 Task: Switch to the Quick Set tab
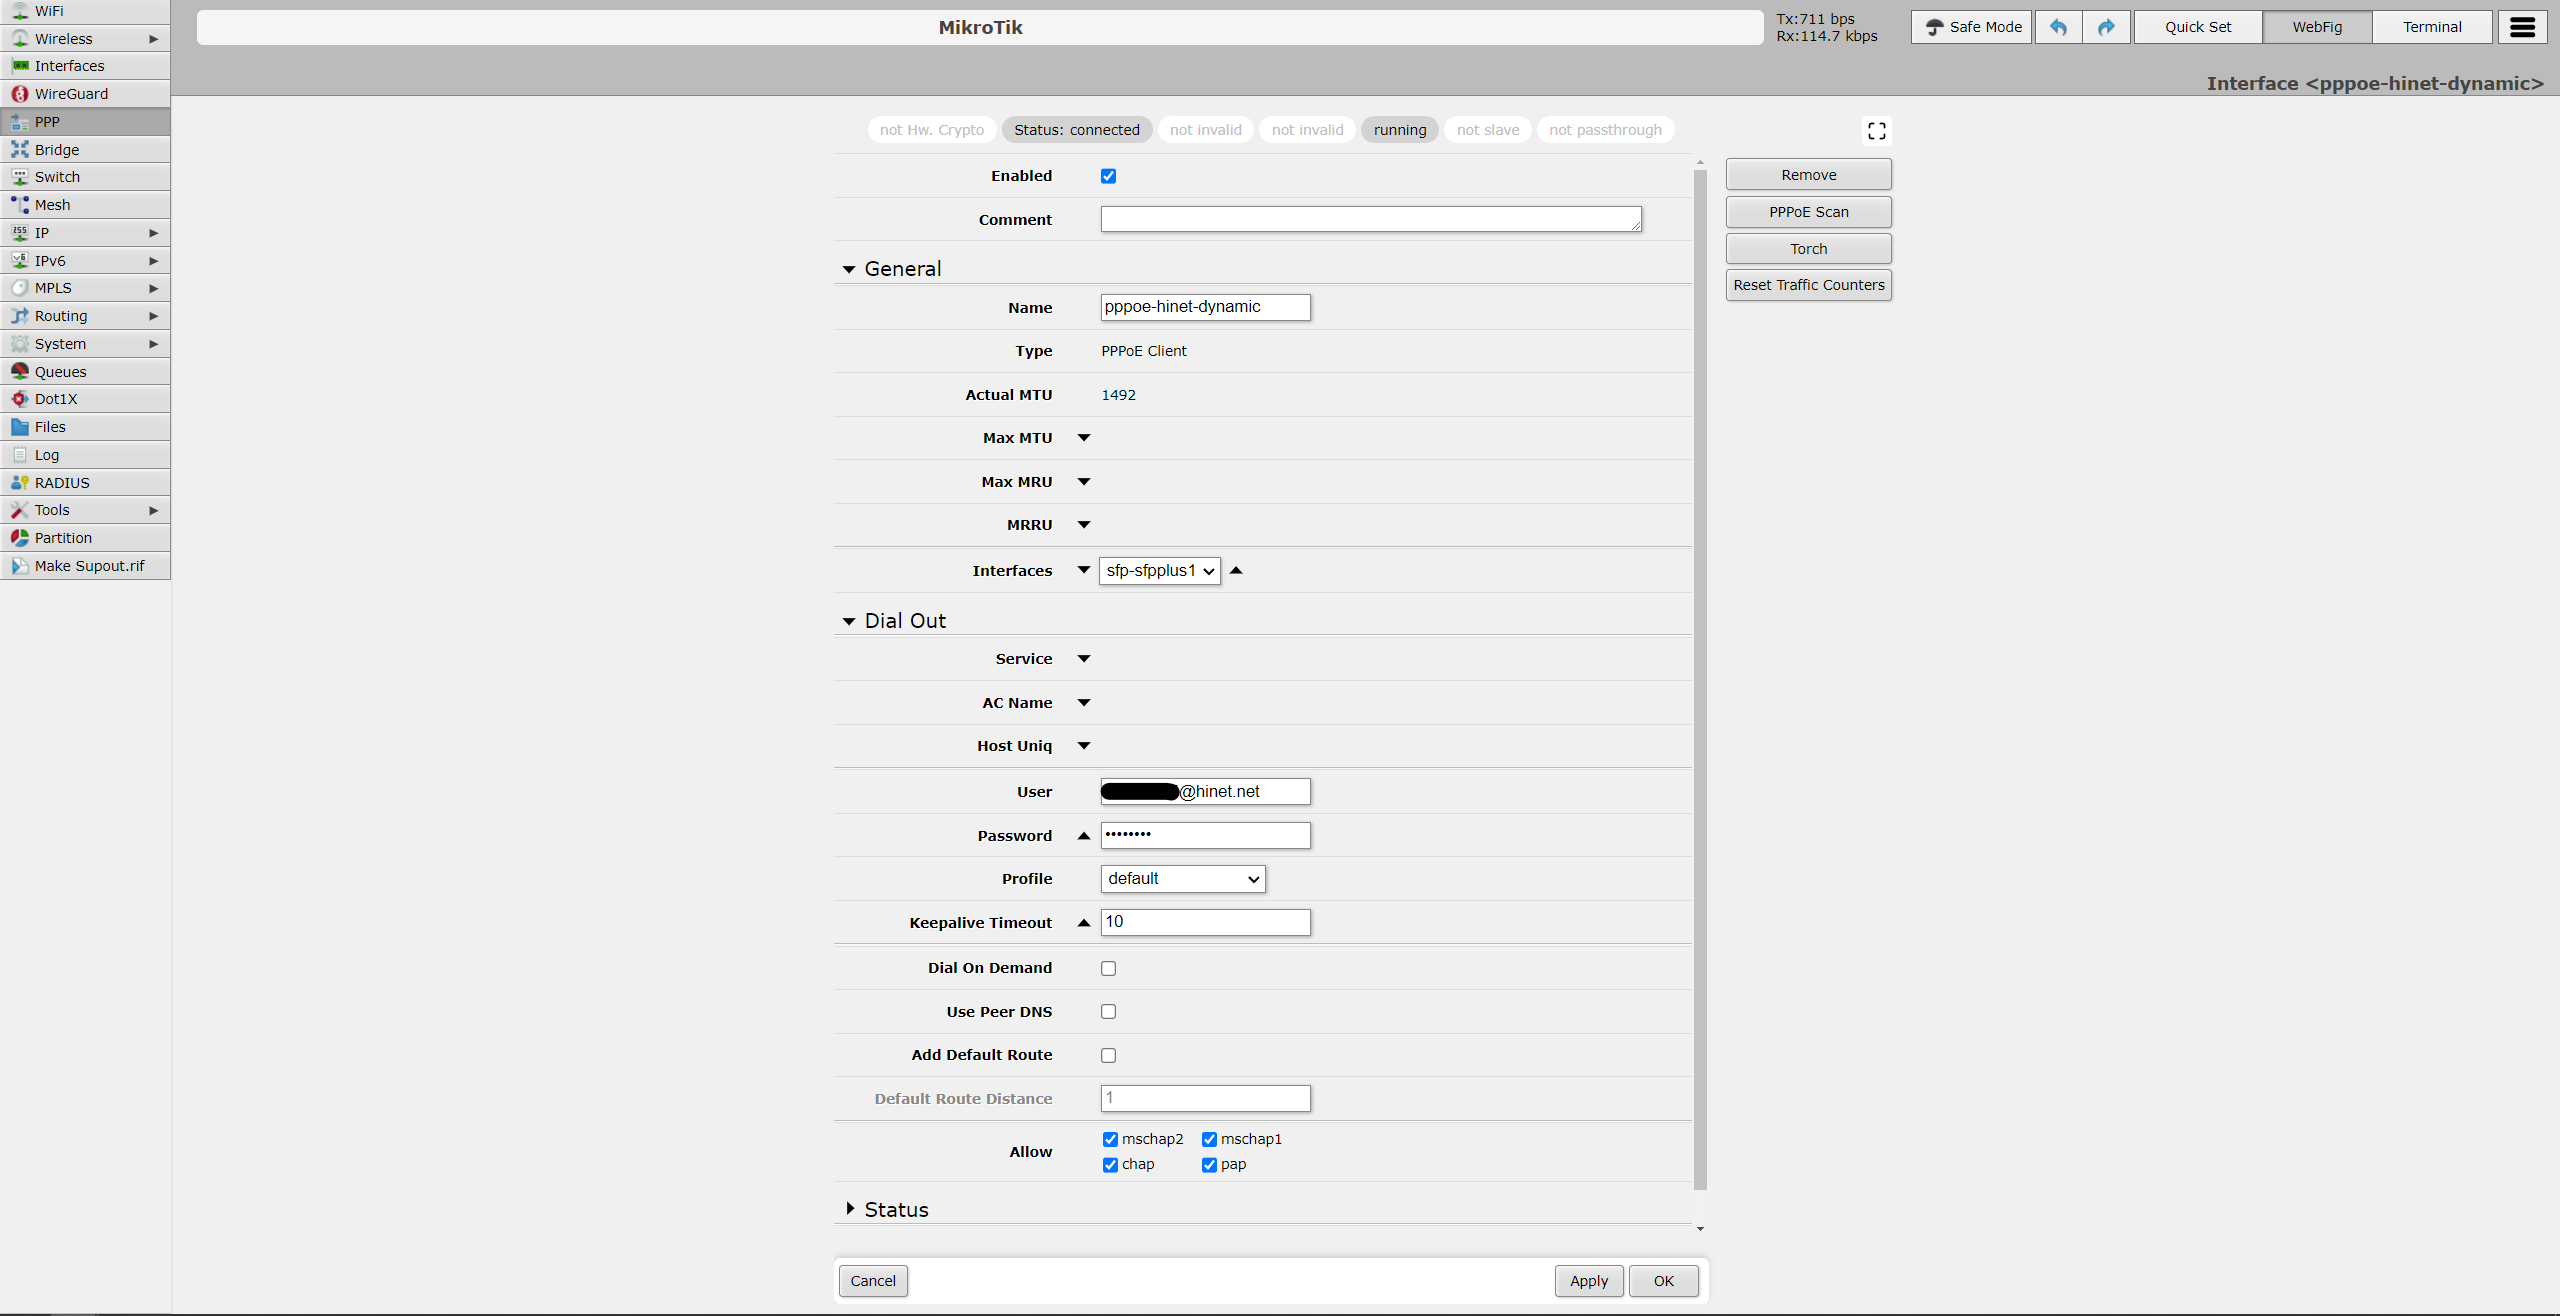click(2197, 27)
